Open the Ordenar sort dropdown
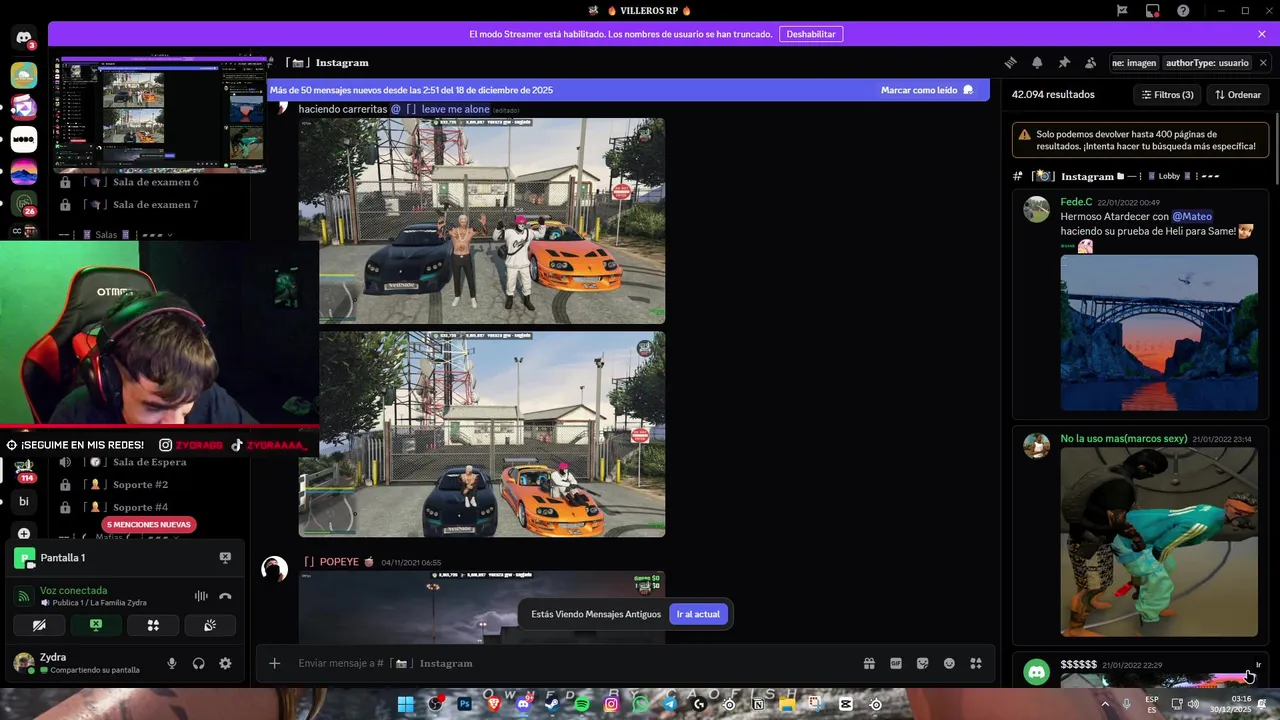 click(1238, 95)
